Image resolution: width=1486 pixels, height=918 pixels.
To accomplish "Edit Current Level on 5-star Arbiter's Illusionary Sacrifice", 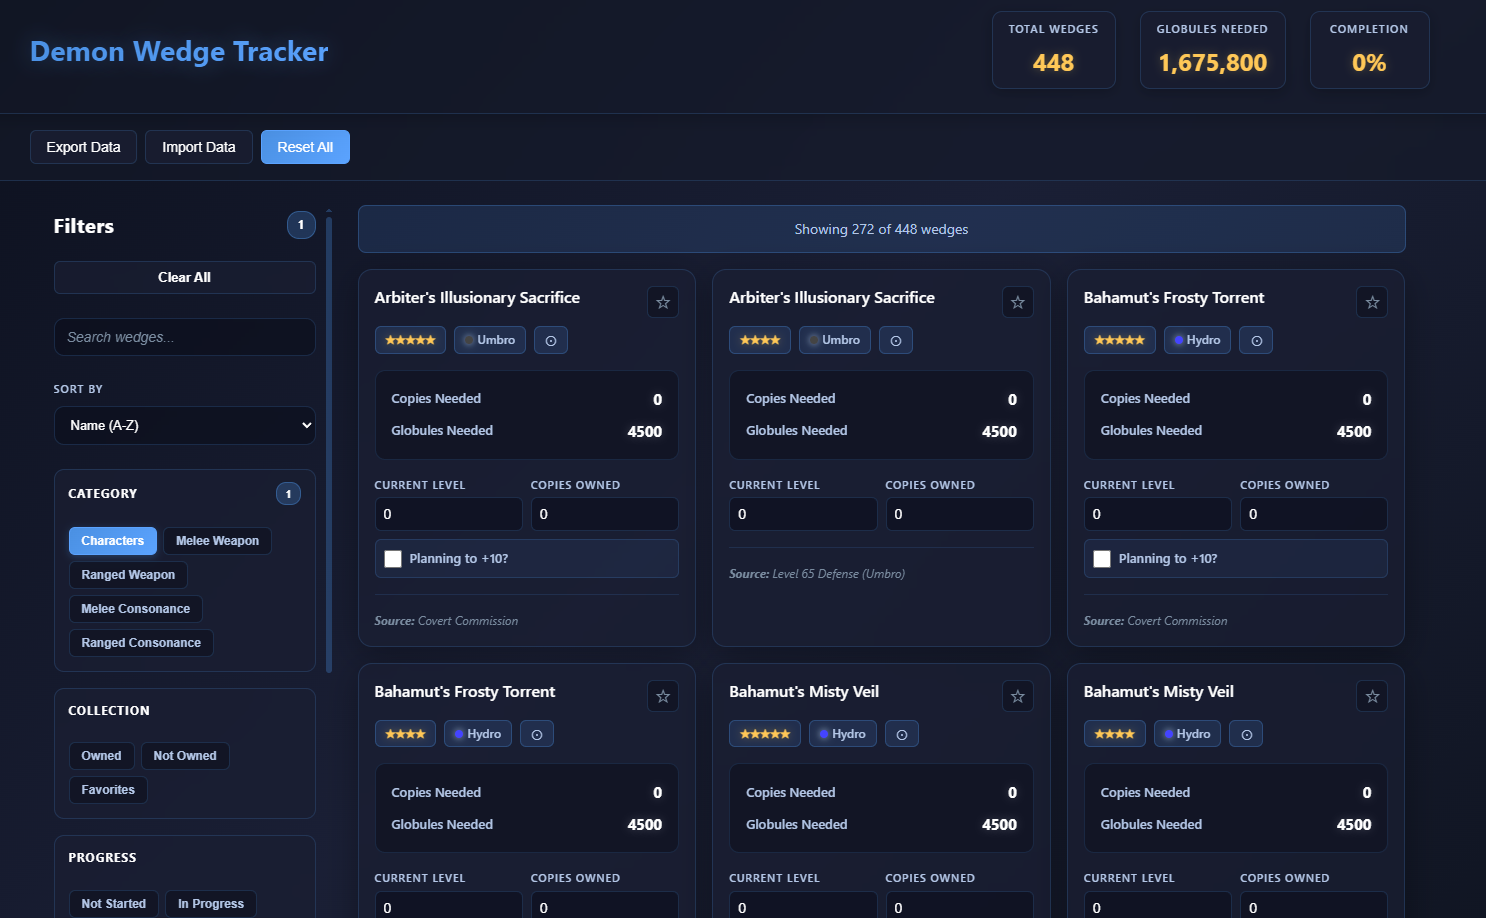I will (449, 514).
